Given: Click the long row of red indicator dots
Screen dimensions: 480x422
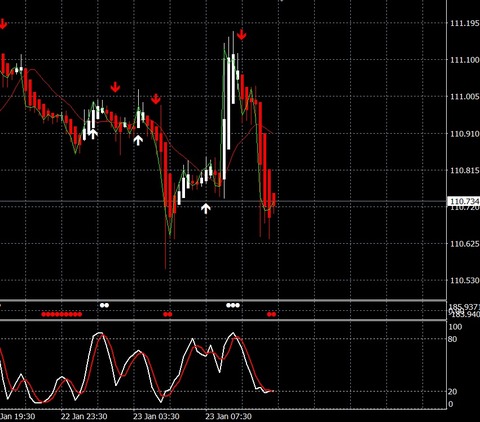Looking at the screenshot, I should (x=62, y=314).
